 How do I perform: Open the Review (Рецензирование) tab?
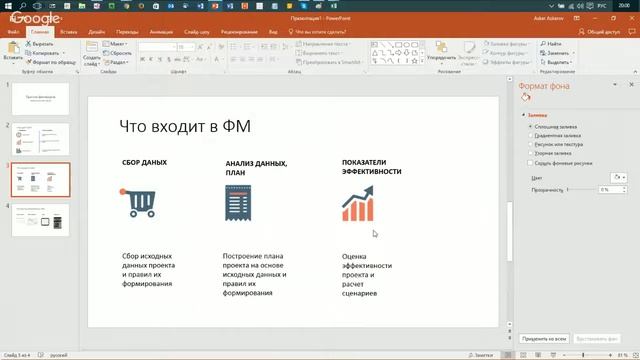tap(239, 32)
